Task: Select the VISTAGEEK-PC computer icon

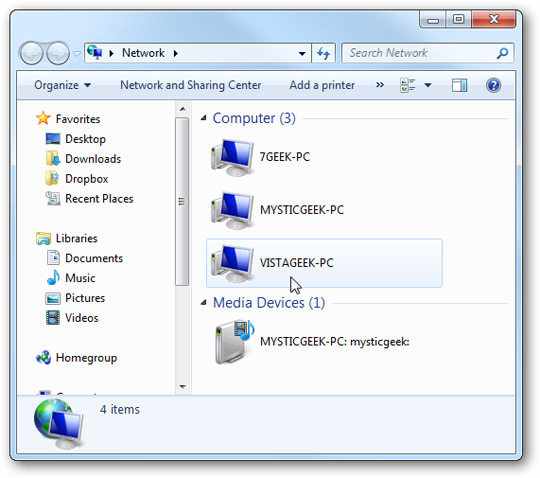Action: click(232, 263)
